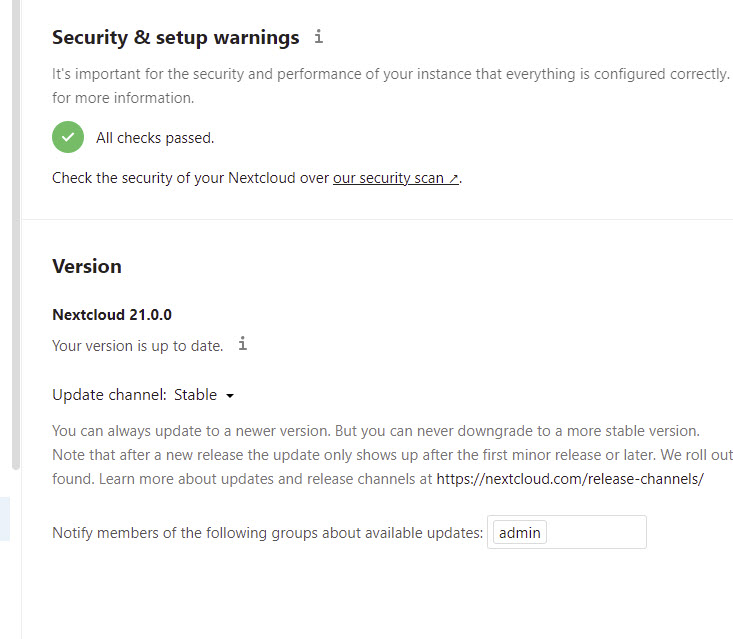Click the 'Notify members of the following groups' label

pos(267,533)
